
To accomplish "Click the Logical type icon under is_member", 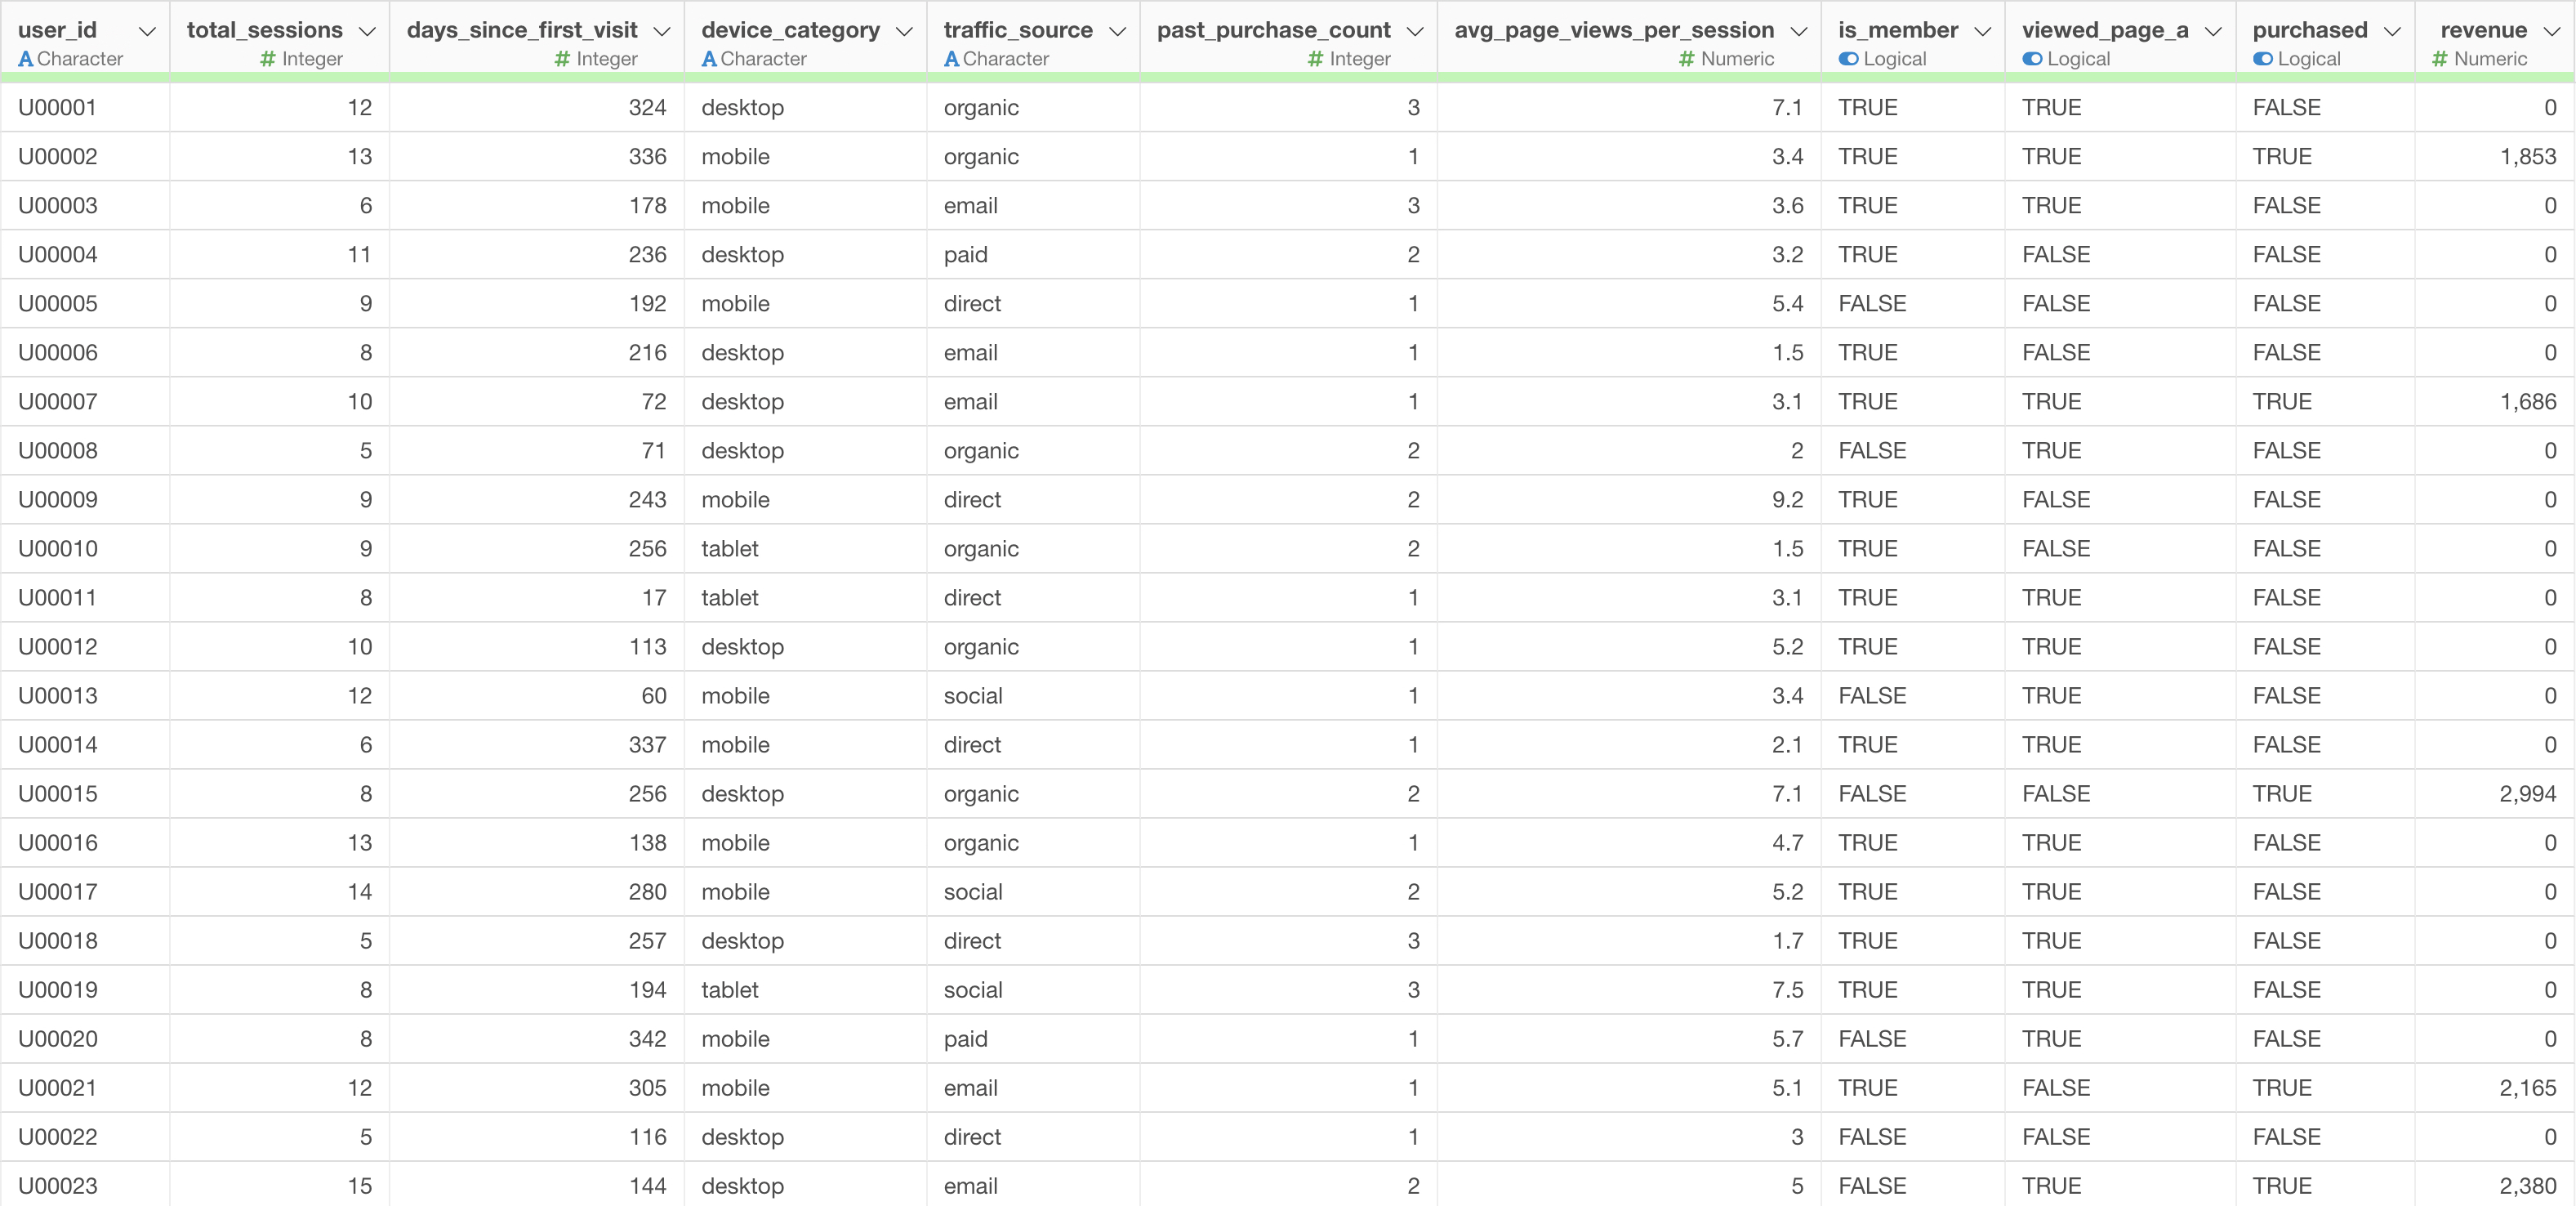I will pyautogui.click(x=1848, y=59).
